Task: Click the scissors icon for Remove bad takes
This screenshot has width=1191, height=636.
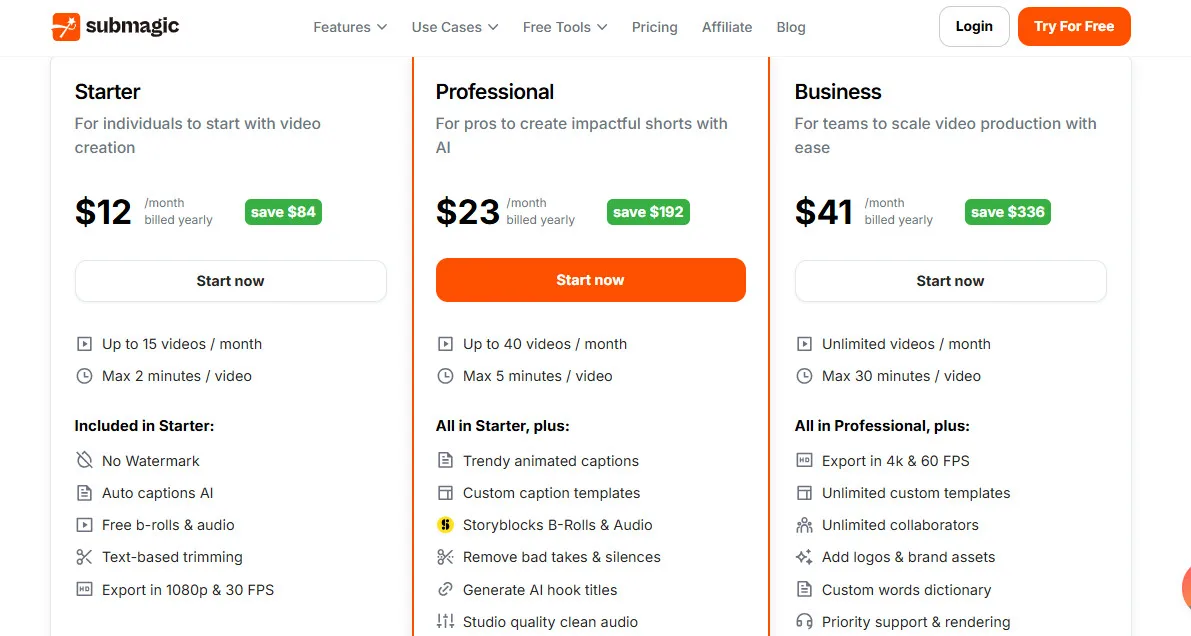Action: coord(444,557)
